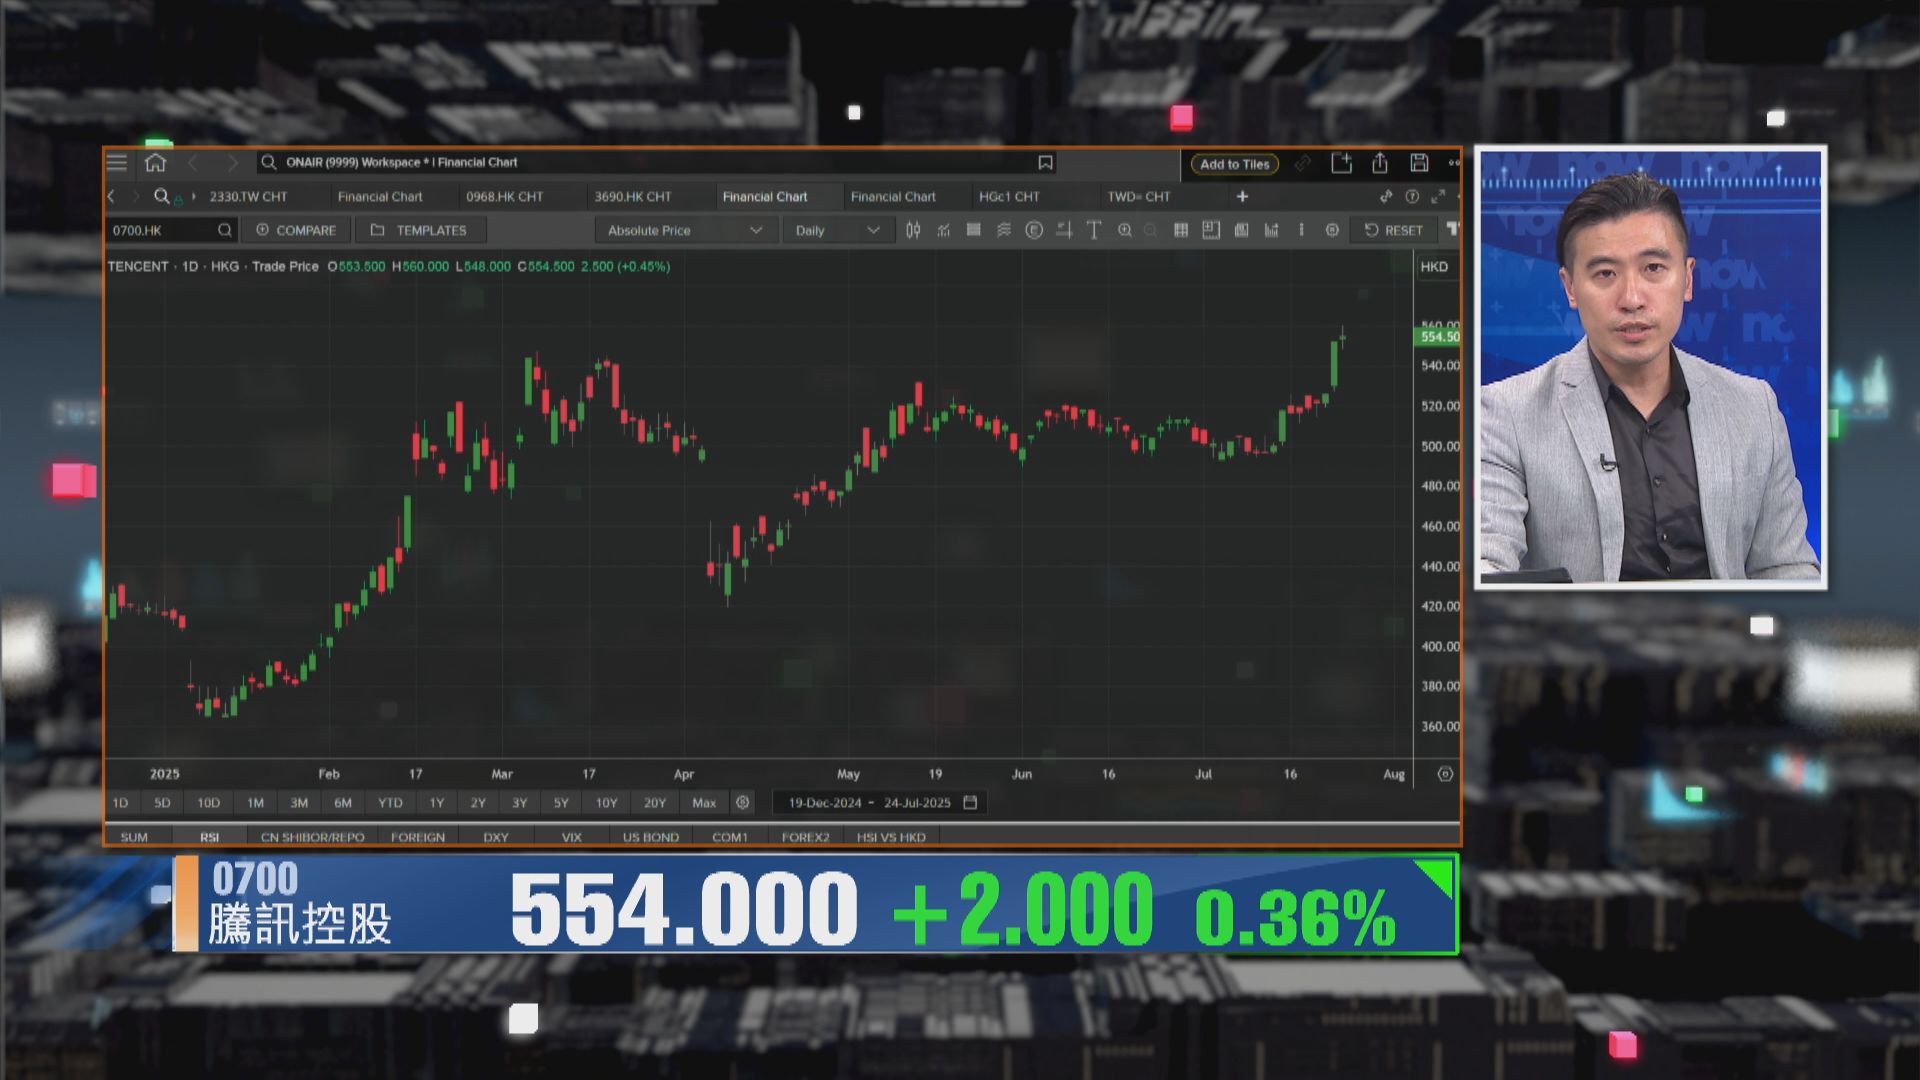Click the share upload icon
This screenshot has height=1080, width=1920.
click(1380, 163)
